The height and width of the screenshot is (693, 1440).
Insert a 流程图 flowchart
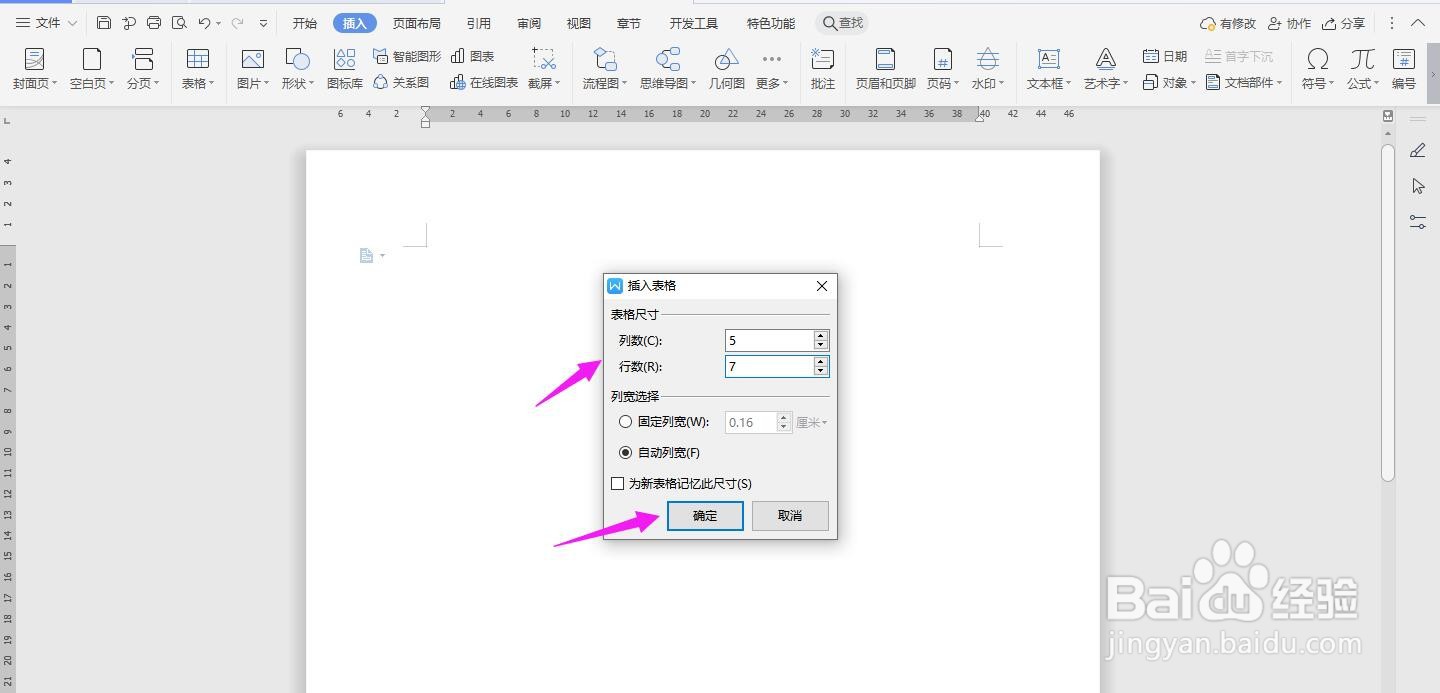605,69
